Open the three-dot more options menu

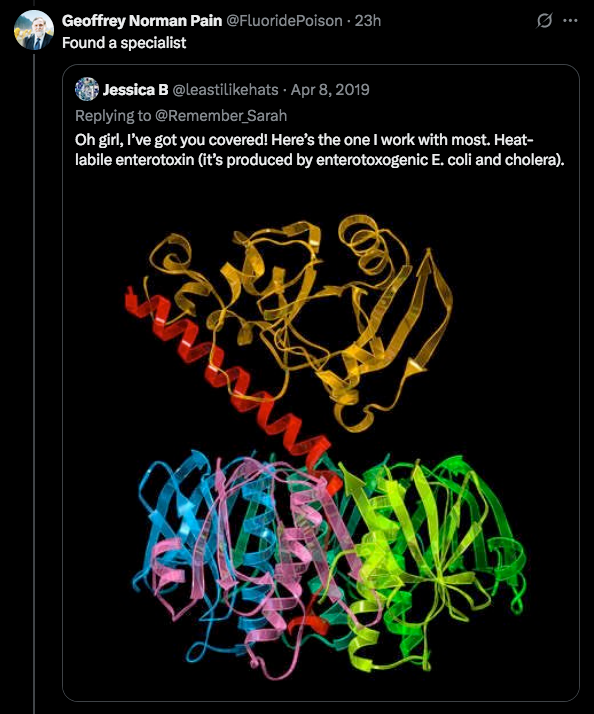pyautogui.click(x=570, y=20)
